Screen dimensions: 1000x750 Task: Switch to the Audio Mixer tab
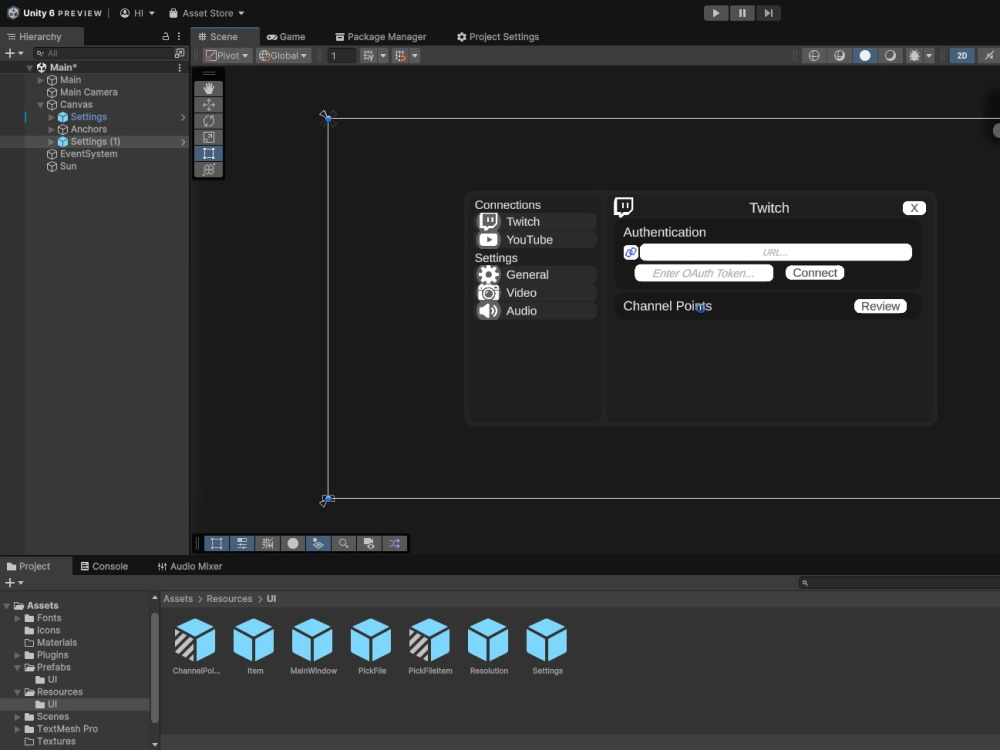190,566
